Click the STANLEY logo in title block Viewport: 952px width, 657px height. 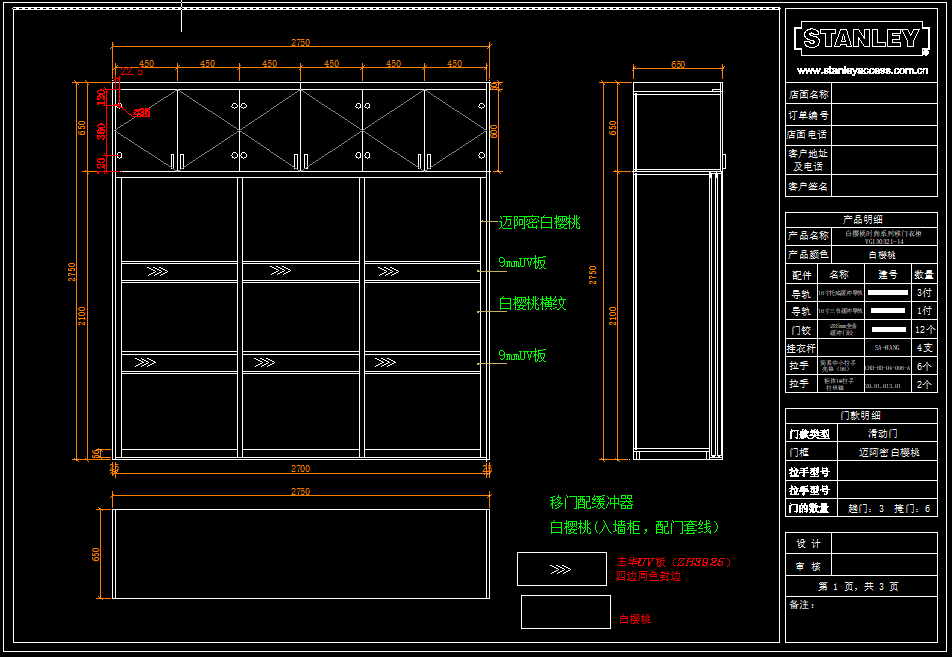coord(860,39)
